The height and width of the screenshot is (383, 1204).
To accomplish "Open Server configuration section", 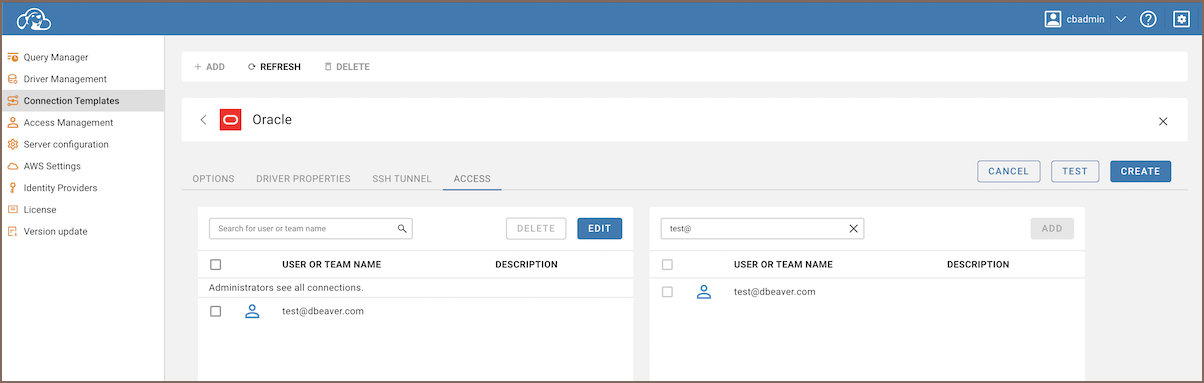I will (66, 144).
